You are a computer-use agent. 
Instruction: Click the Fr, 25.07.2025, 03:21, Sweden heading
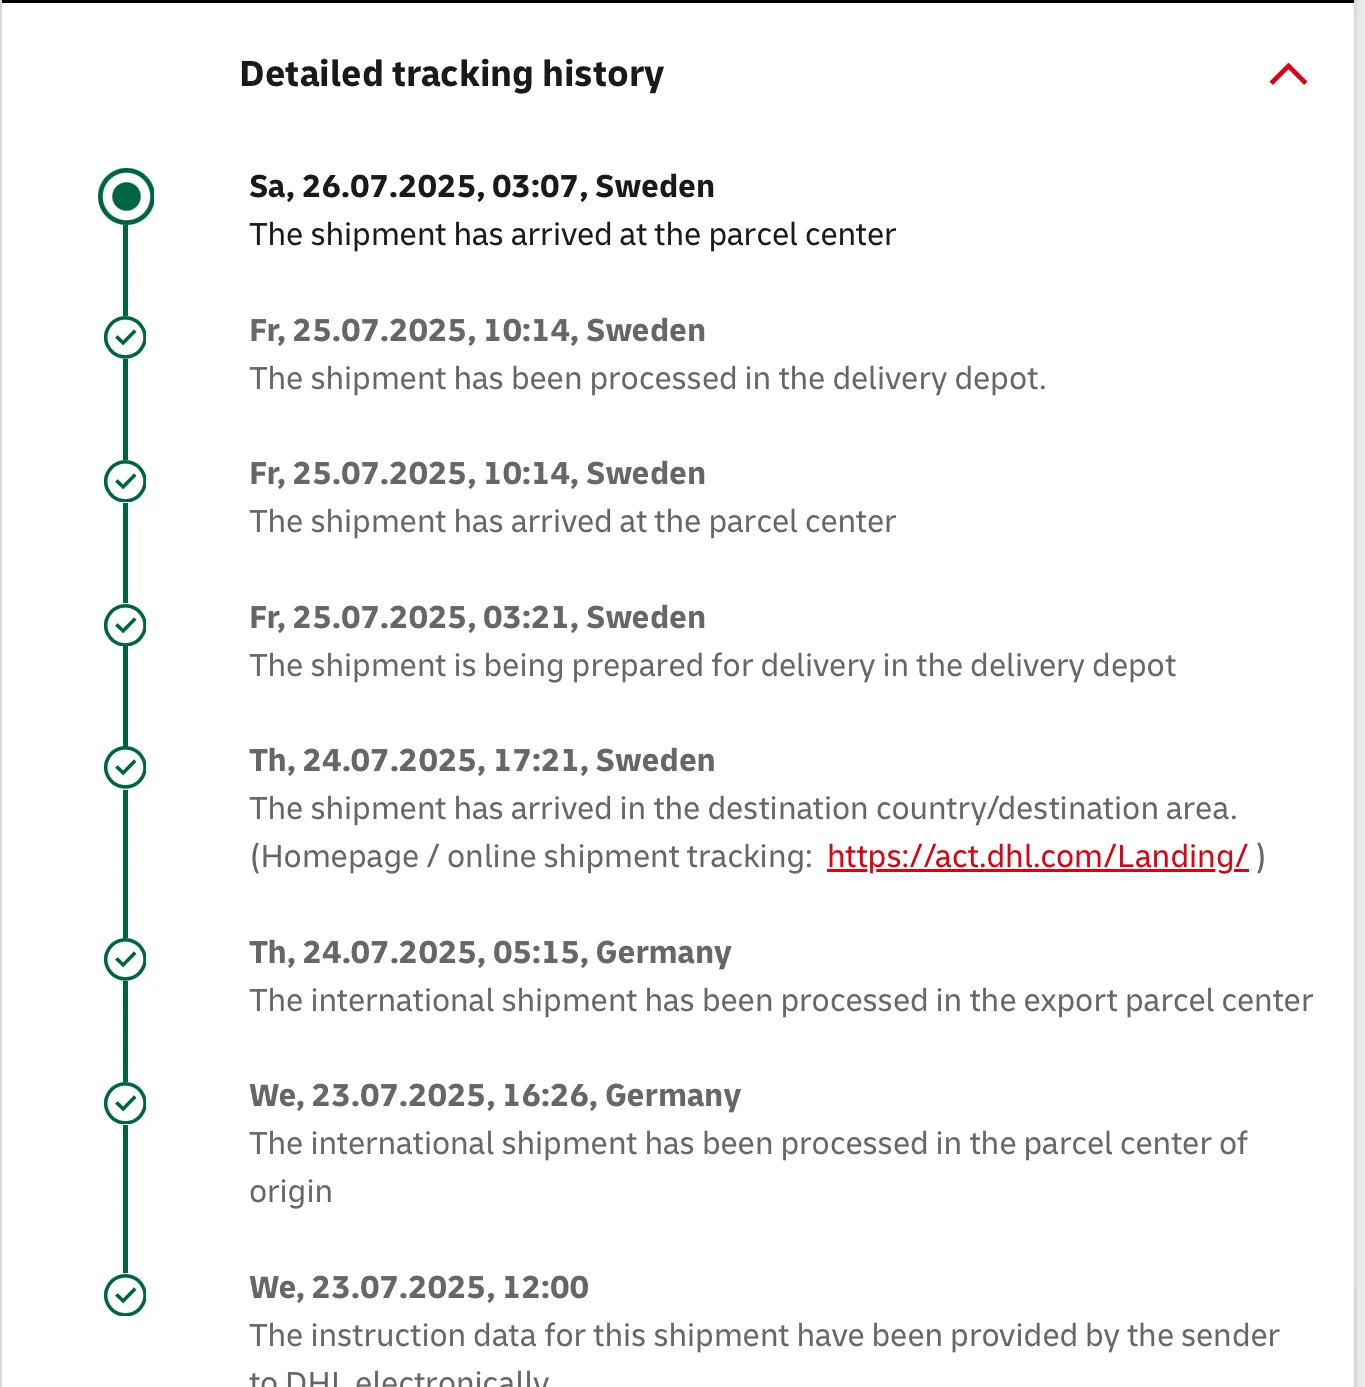(x=477, y=618)
